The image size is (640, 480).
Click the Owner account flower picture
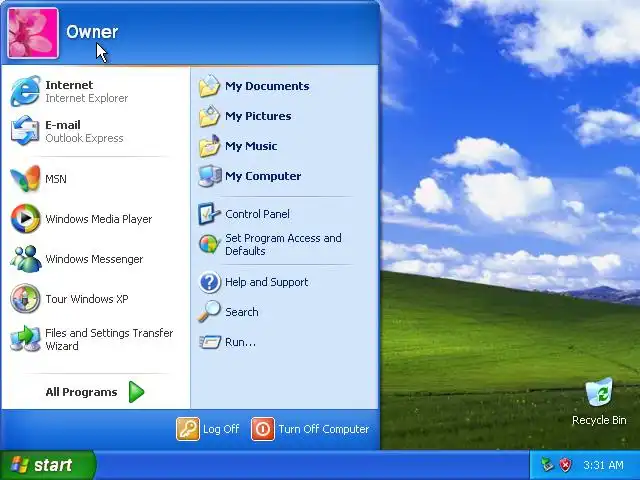(x=33, y=33)
